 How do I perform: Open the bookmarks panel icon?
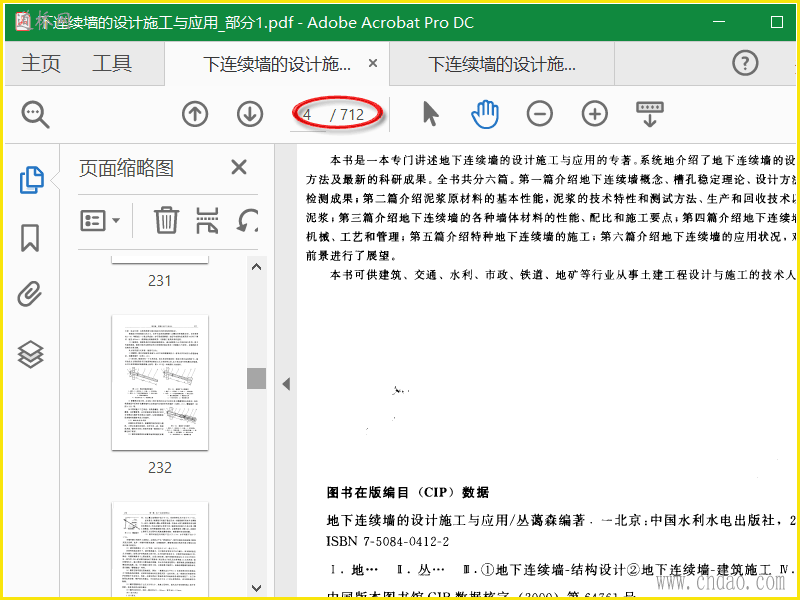pyautogui.click(x=30, y=238)
